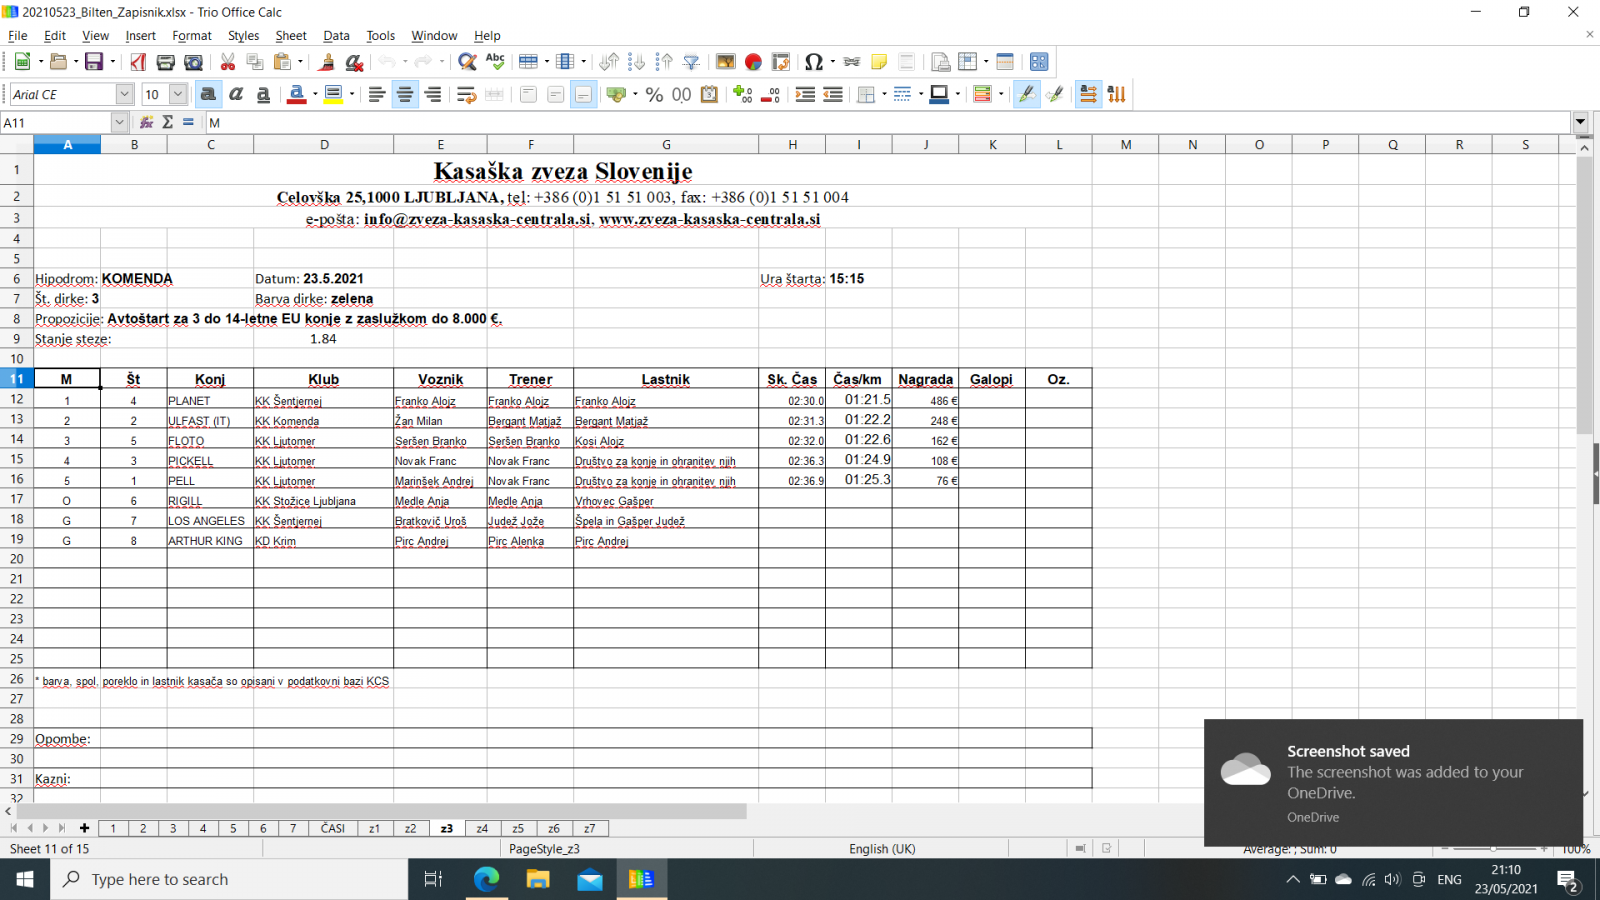This screenshot has width=1600, height=900.
Task: Apply the red font color swatch
Action: [296, 94]
